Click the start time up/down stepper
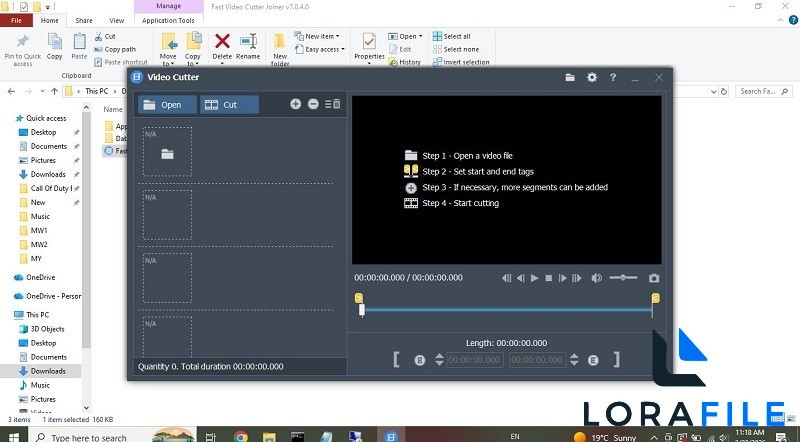The image size is (800, 442). tap(439, 360)
